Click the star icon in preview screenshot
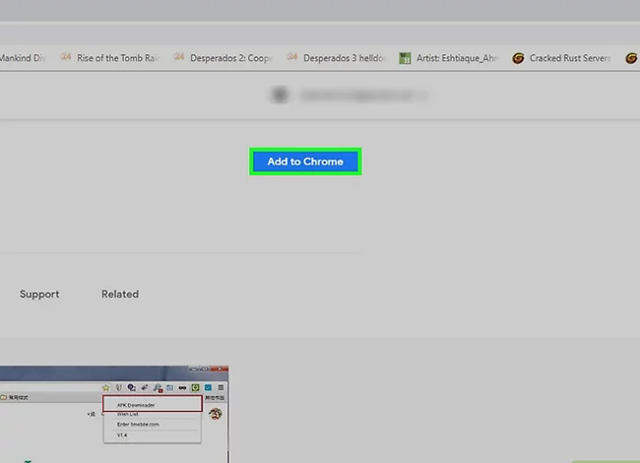640x463 pixels. [x=104, y=387]
